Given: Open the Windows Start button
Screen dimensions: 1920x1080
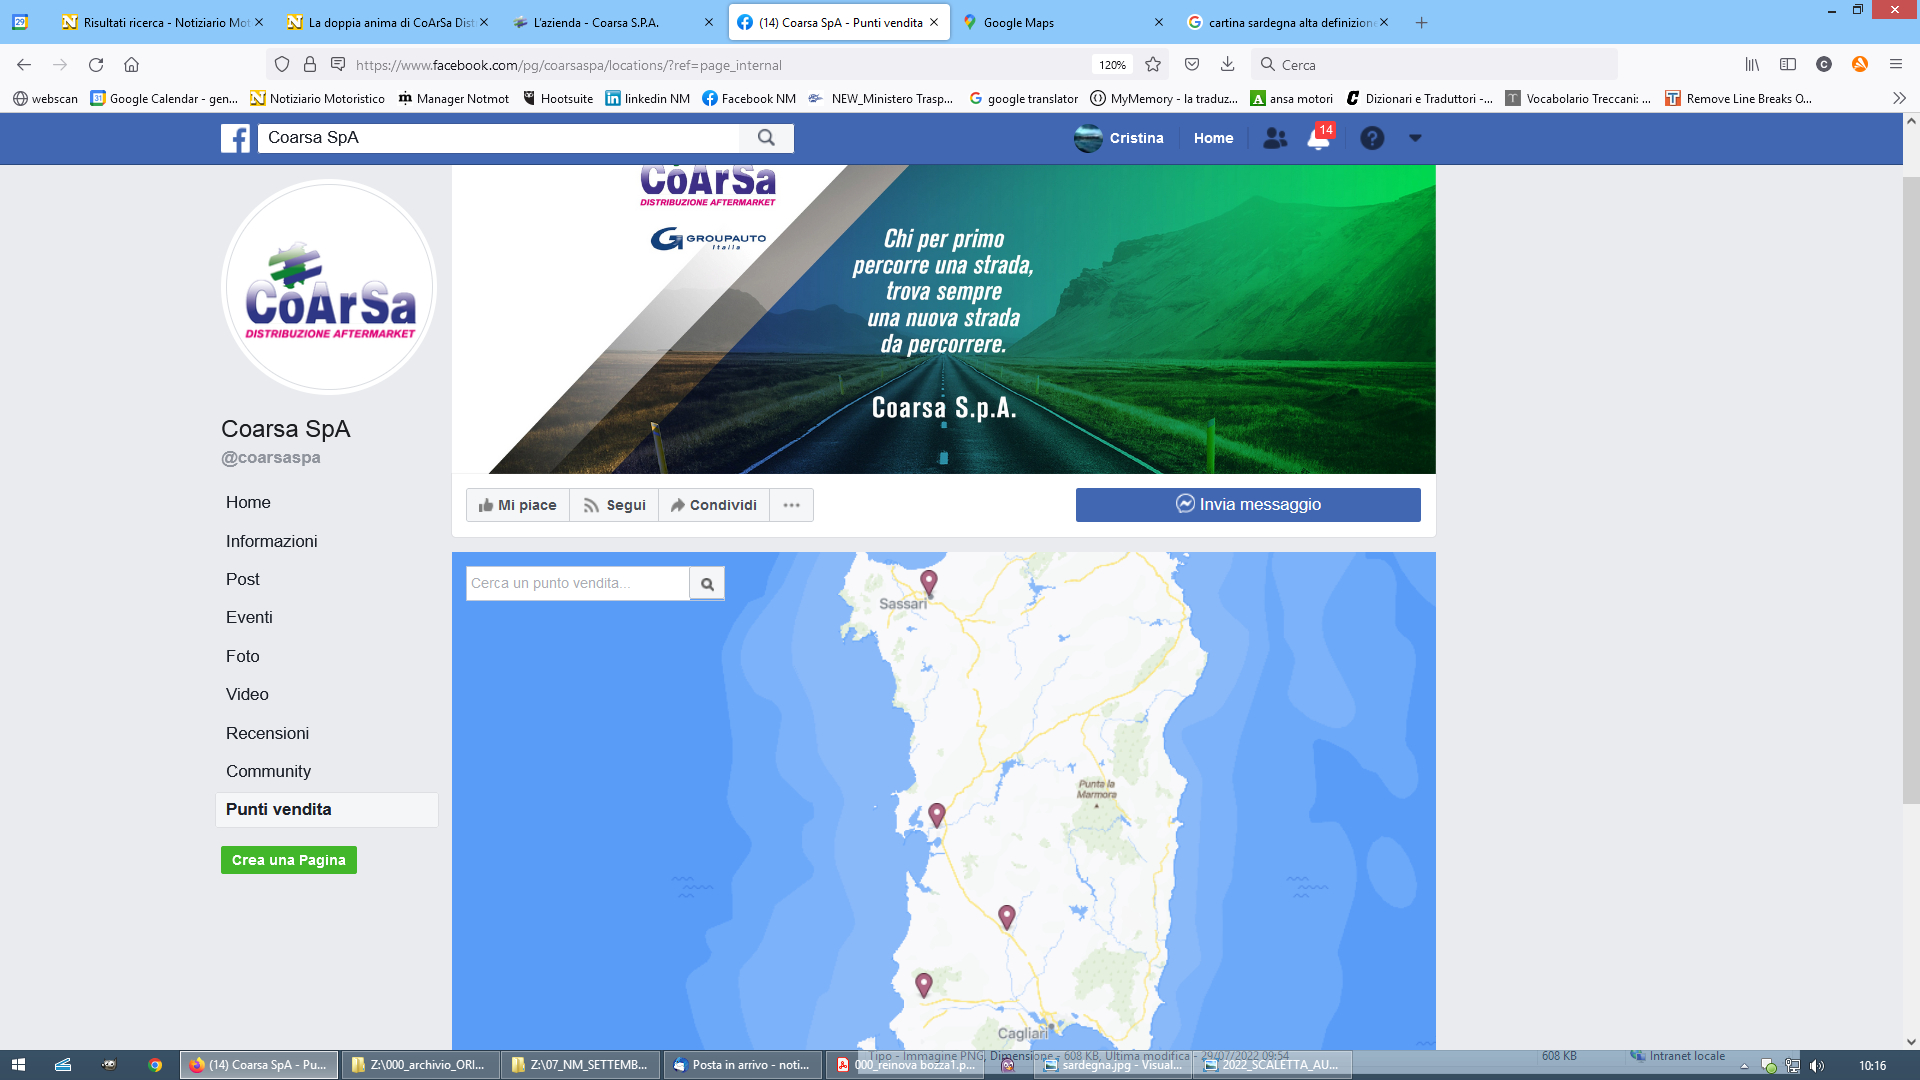Looking at the screenshot, I should coord(18,1065).
